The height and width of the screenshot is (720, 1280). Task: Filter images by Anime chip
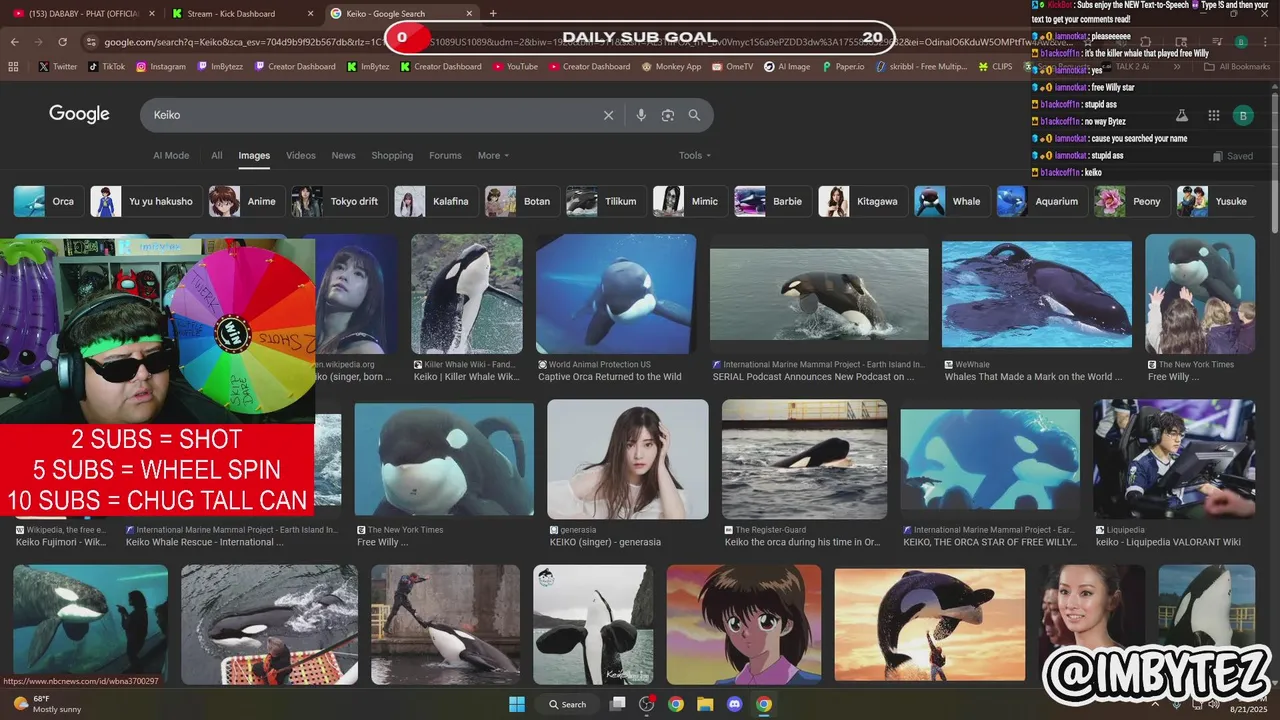click(x=245, y=201)
